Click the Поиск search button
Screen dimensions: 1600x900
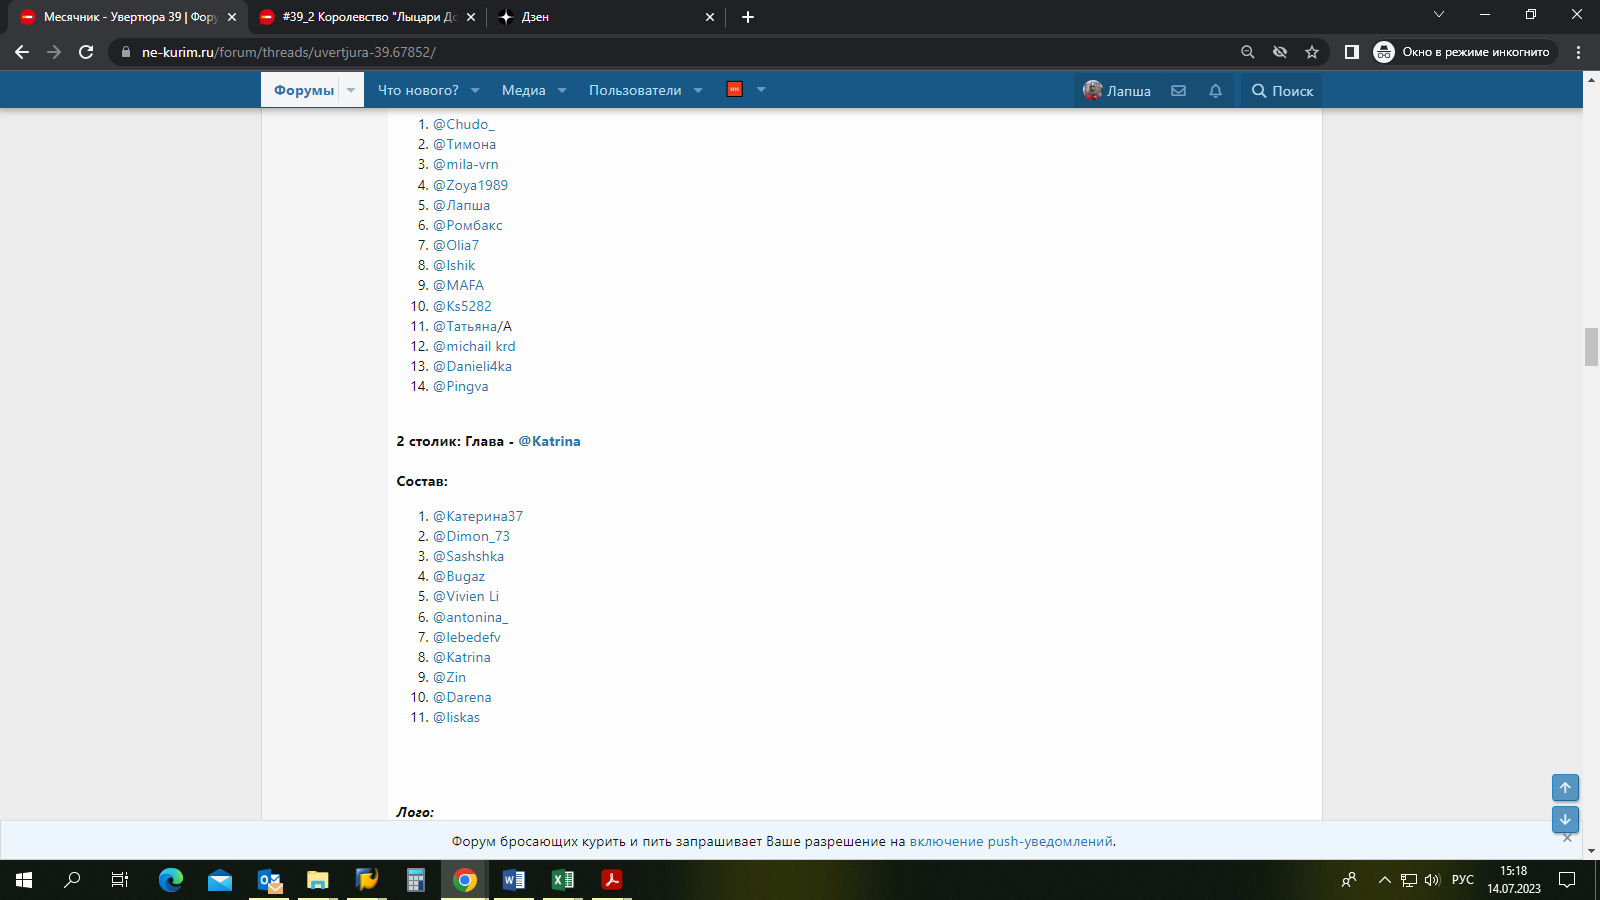tap(1282, 91)
